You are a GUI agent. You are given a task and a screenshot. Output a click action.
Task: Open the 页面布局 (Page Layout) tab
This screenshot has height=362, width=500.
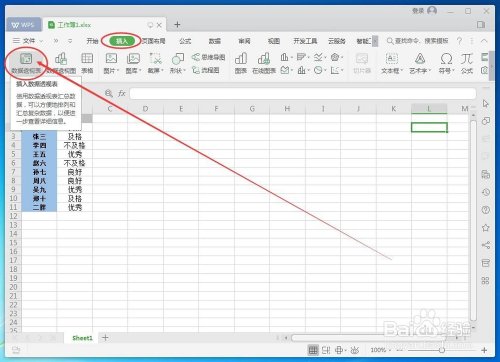click(x=154, y=41)
